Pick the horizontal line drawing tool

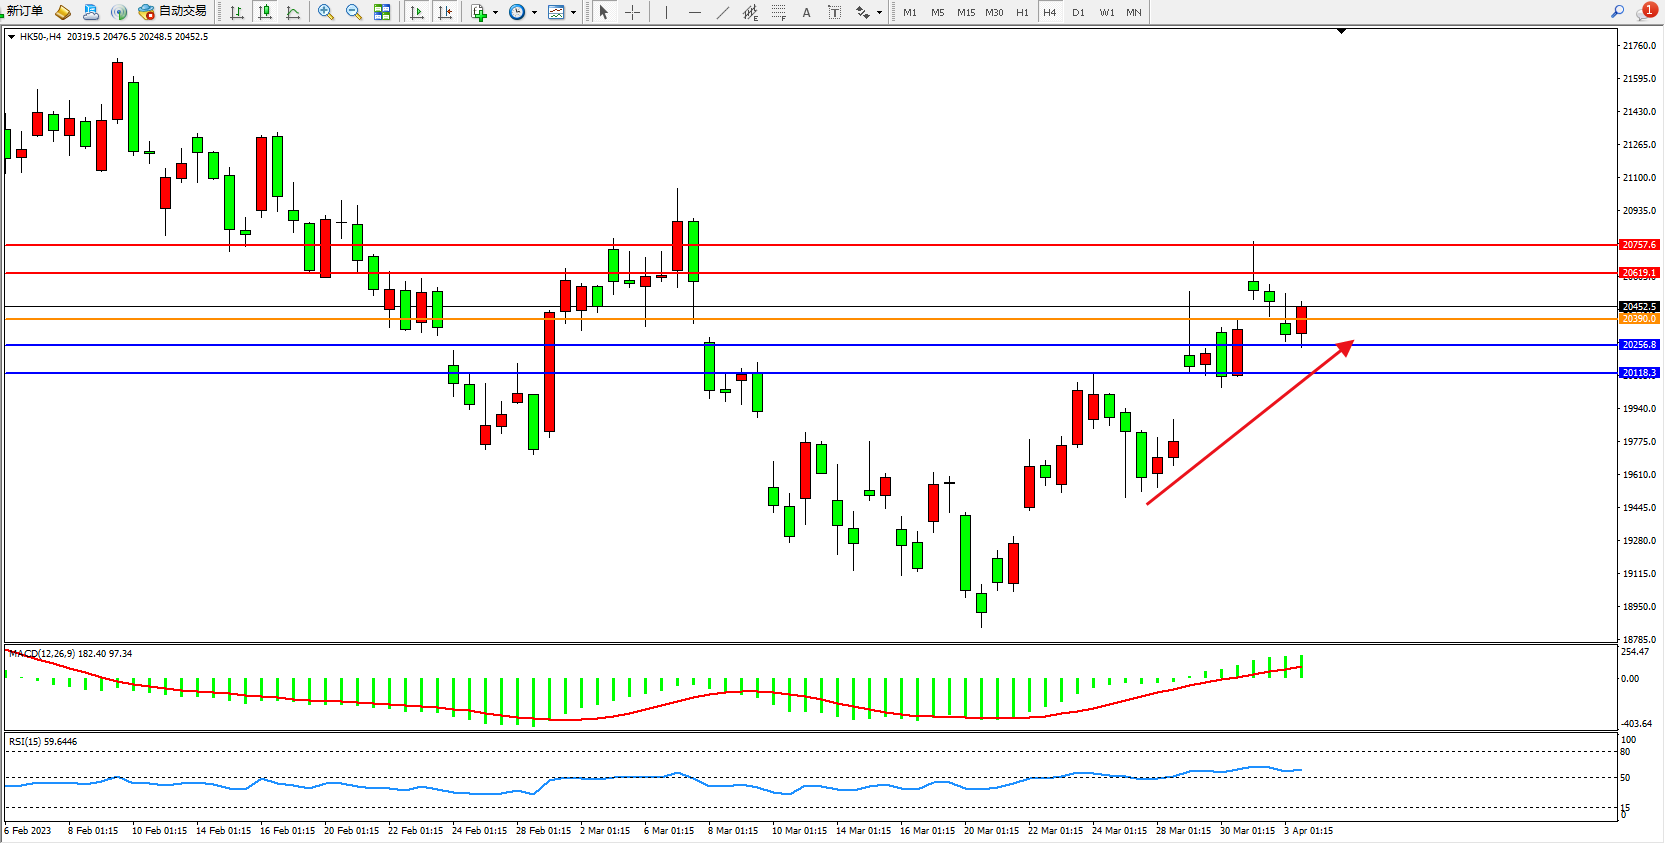coord(694,12)
